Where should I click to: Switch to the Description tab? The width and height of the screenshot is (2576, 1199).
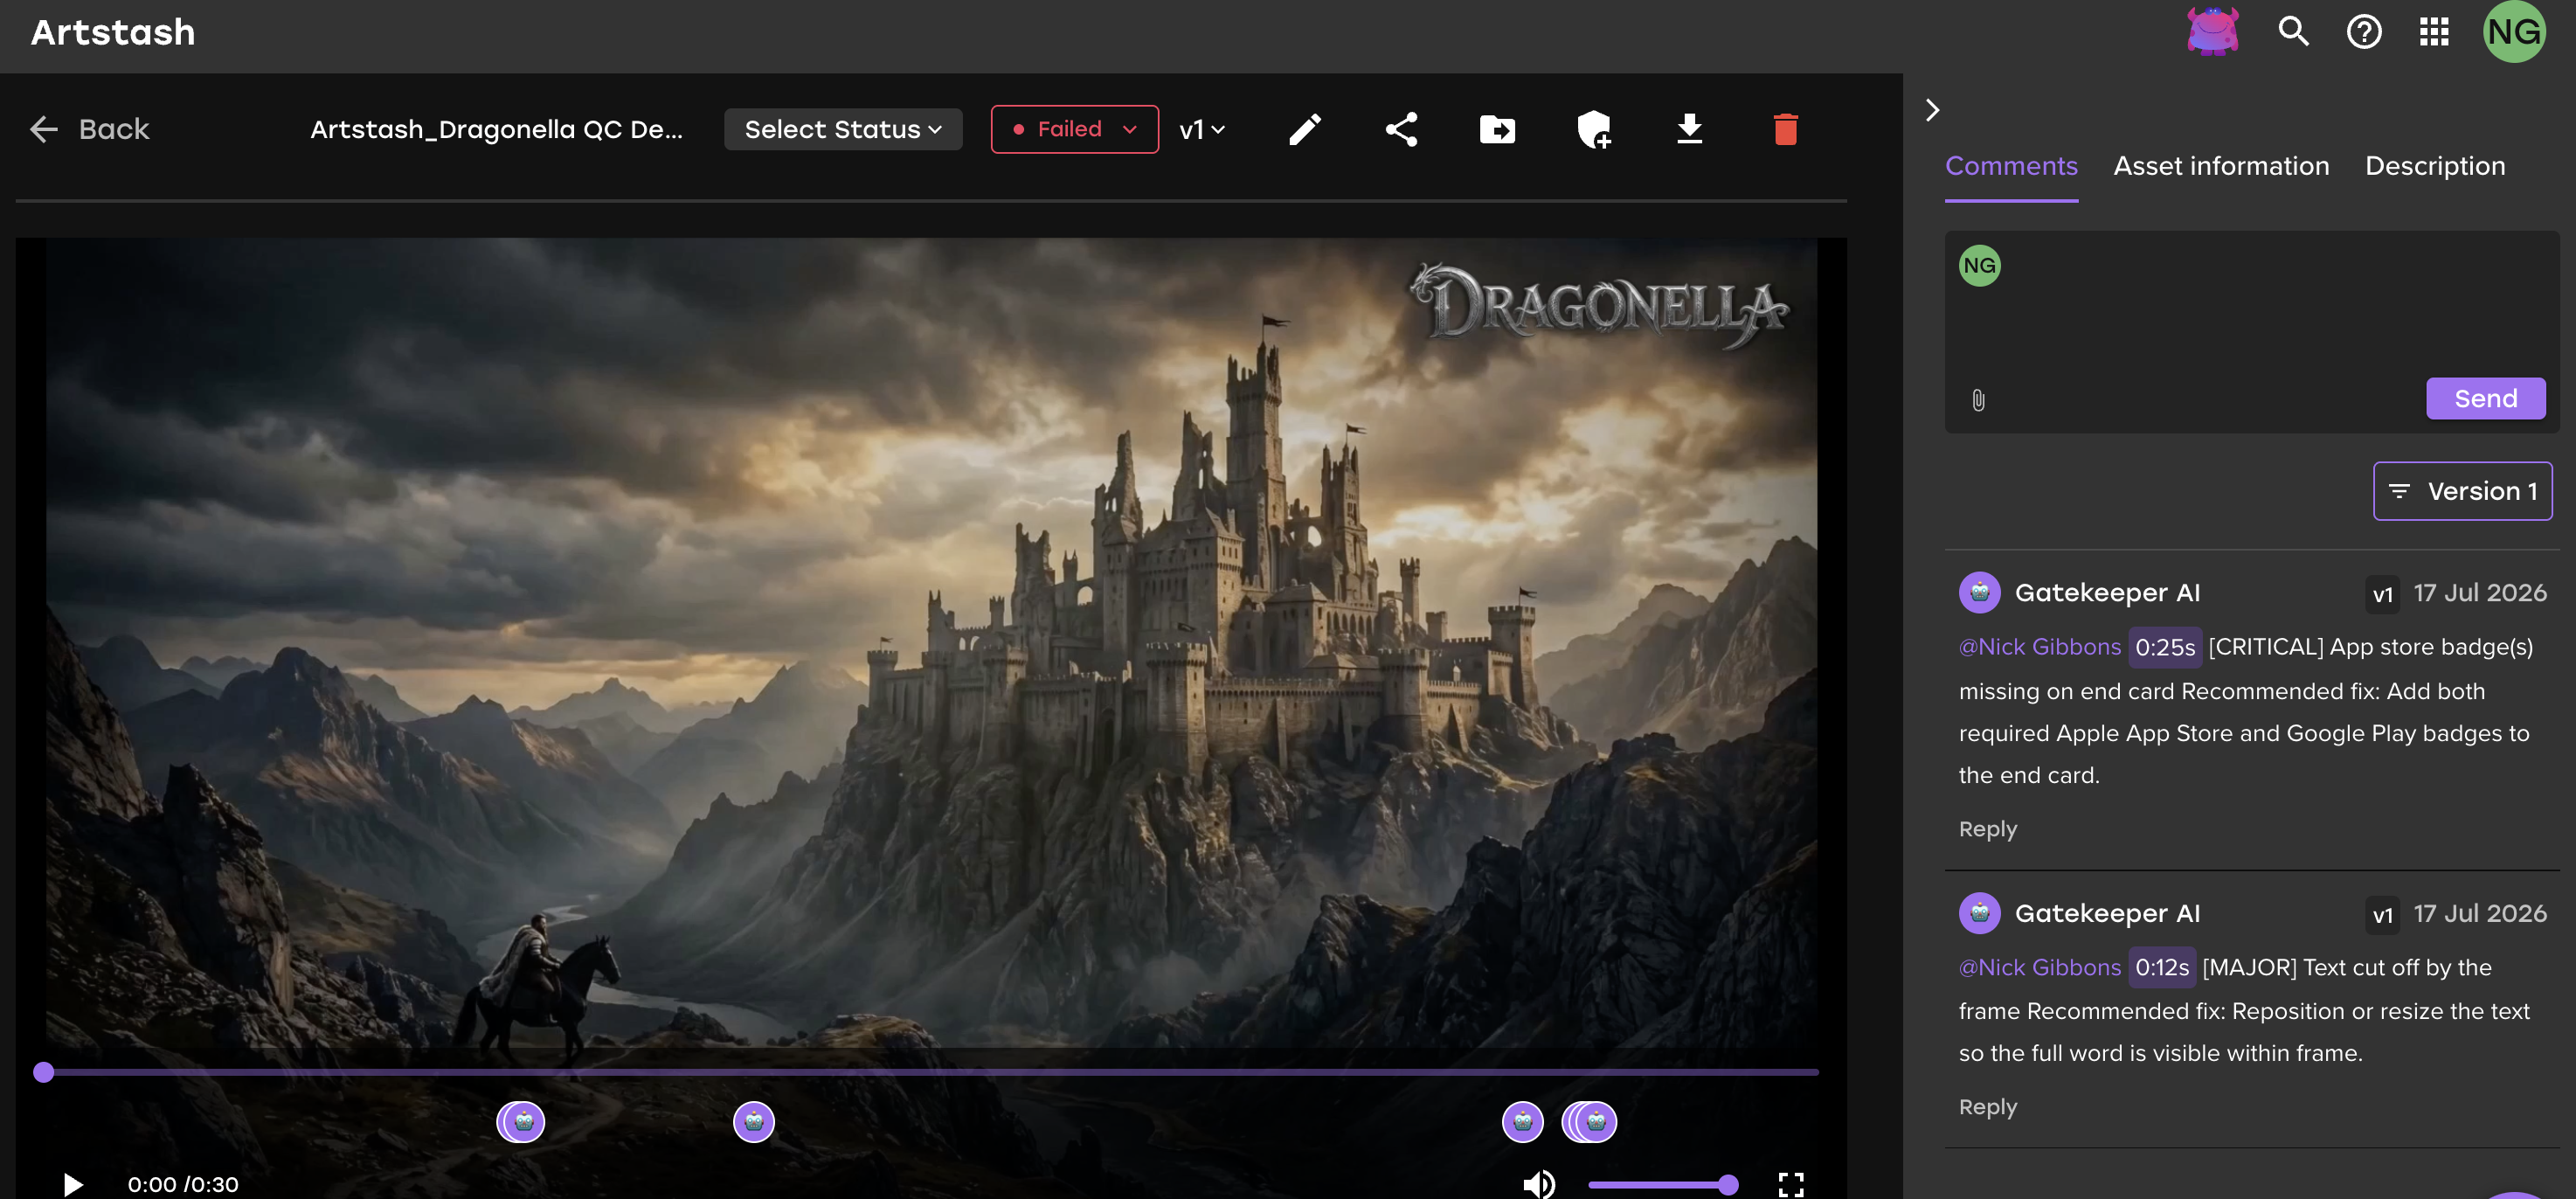click(2435, 166)
